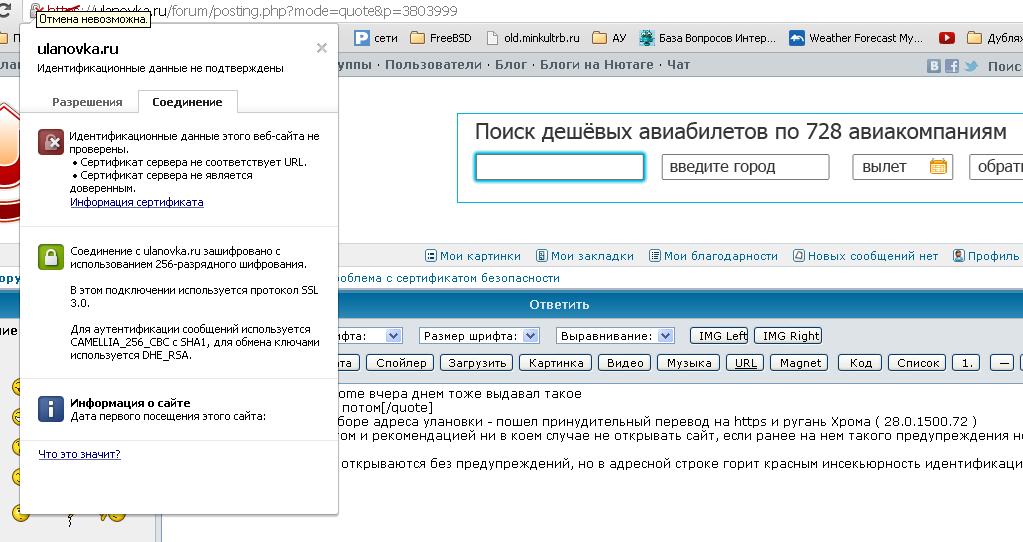Click the empty flight search input field
This screenshot has height=542, width=1023.
pos(559,167)
